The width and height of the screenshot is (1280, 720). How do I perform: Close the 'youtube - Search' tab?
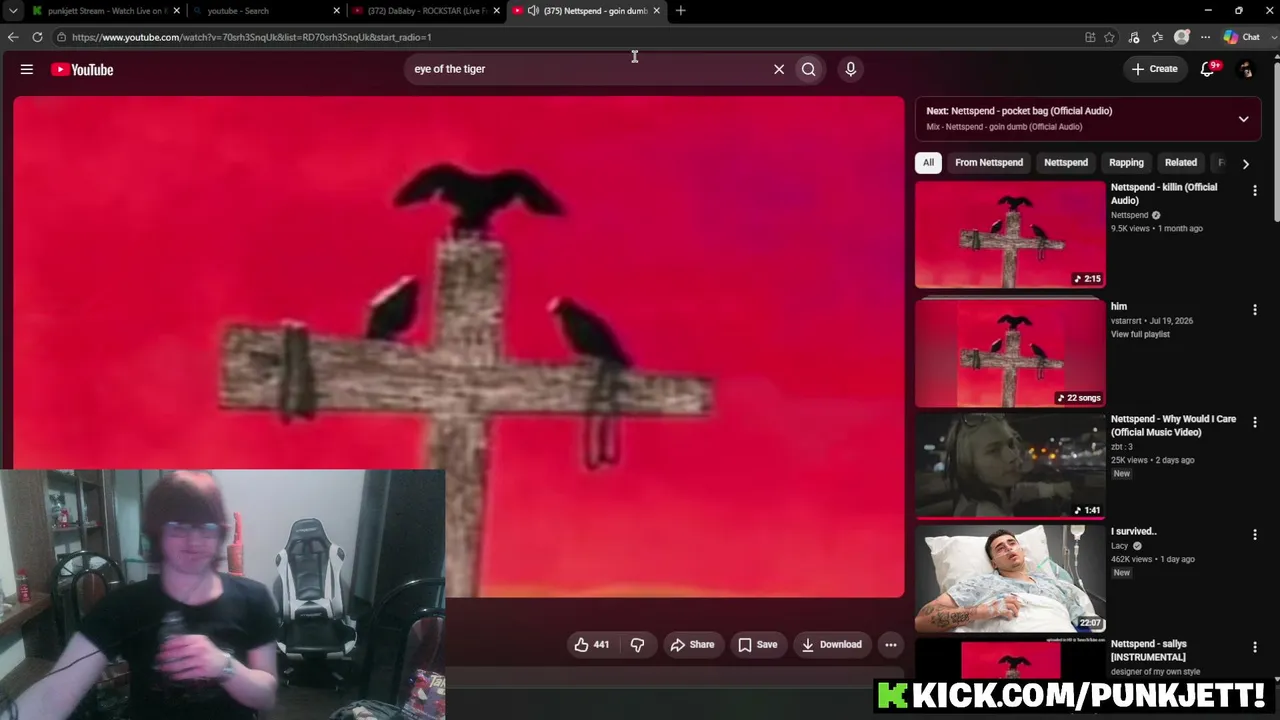[x=337, y=11]
